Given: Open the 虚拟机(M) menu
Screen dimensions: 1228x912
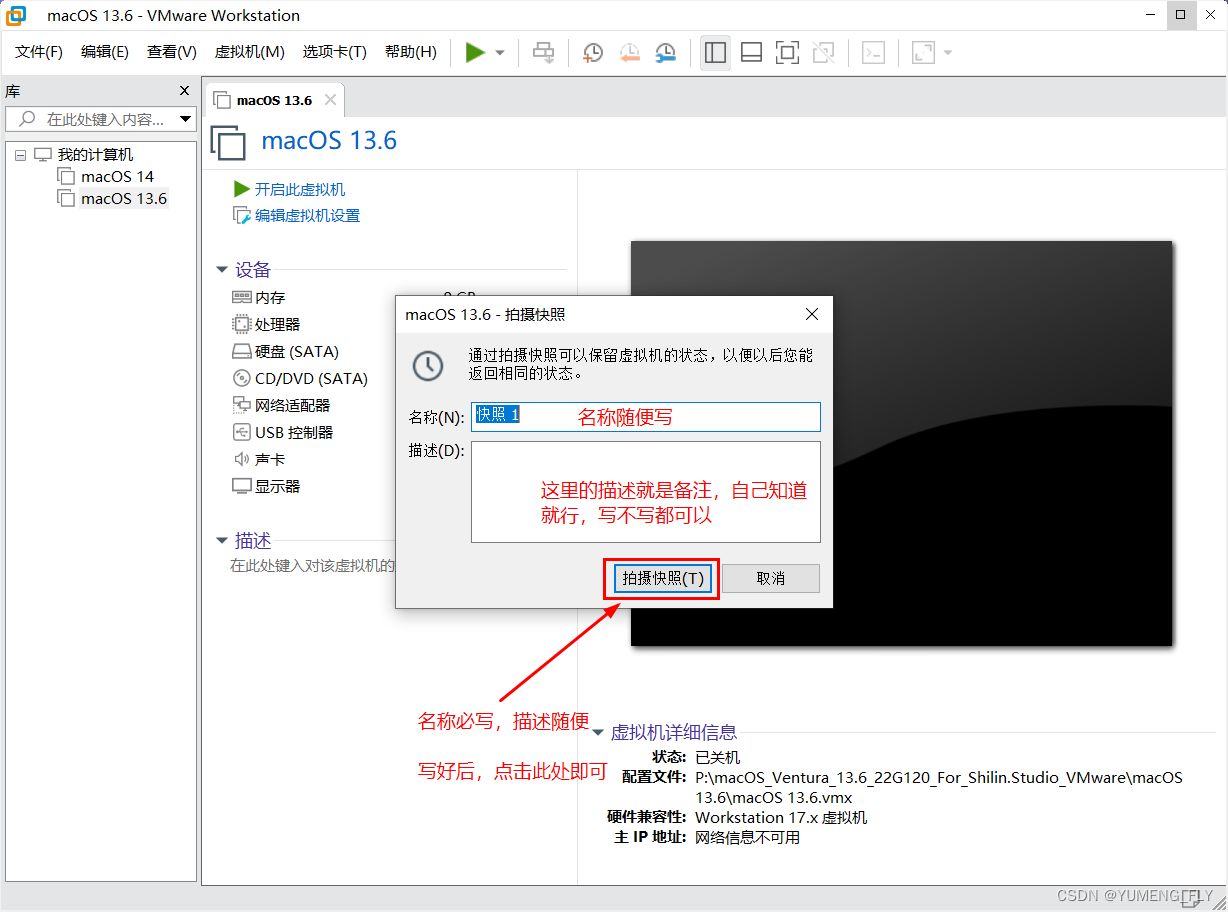Looking at the screenshot, I should click(249, 52).
